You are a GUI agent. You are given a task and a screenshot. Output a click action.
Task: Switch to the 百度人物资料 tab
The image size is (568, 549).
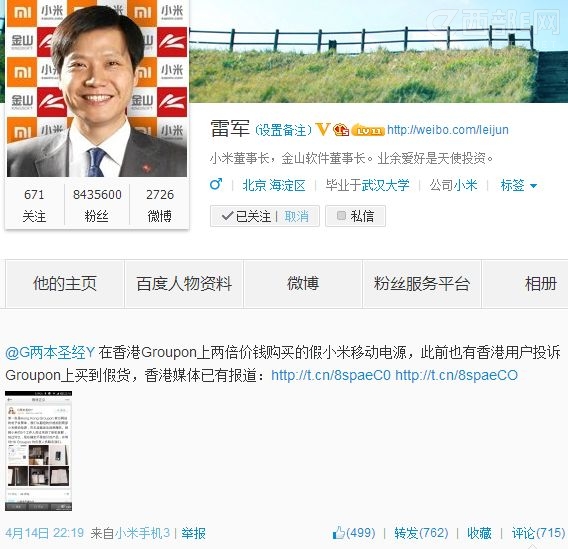pyautogui.click(x=184, y=284)
